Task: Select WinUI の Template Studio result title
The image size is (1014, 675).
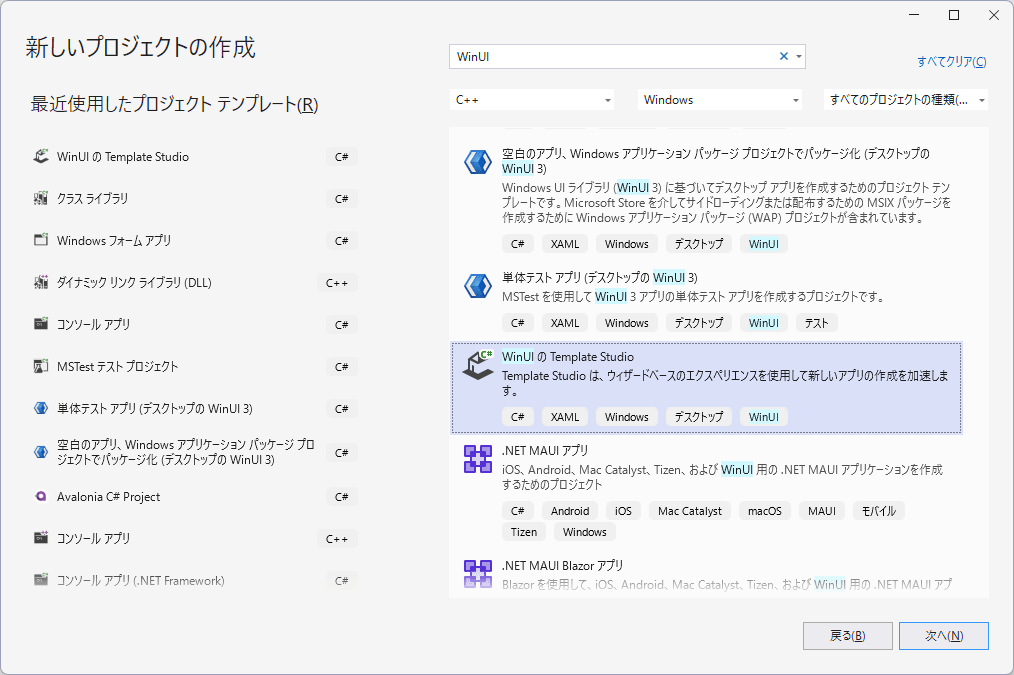Action: coord(568,356)
